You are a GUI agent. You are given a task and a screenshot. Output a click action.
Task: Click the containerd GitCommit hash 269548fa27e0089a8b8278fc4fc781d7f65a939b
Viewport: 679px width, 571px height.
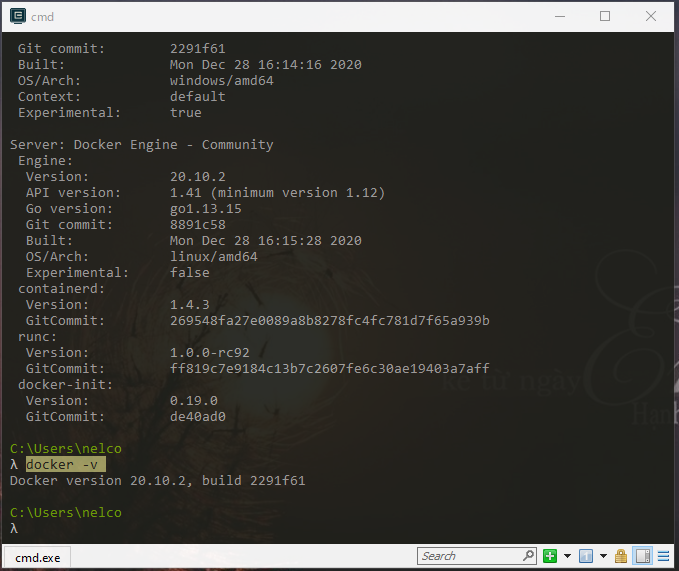pos(330,320)
